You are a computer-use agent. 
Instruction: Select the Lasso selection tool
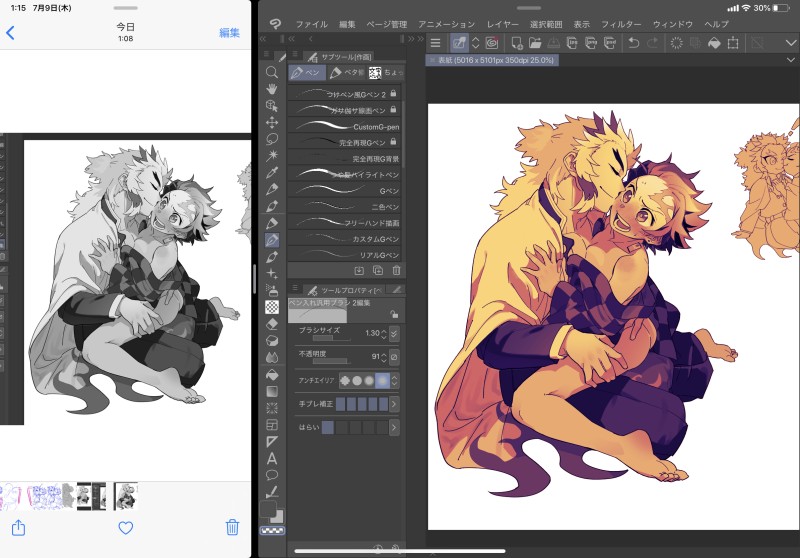[272, 139]
